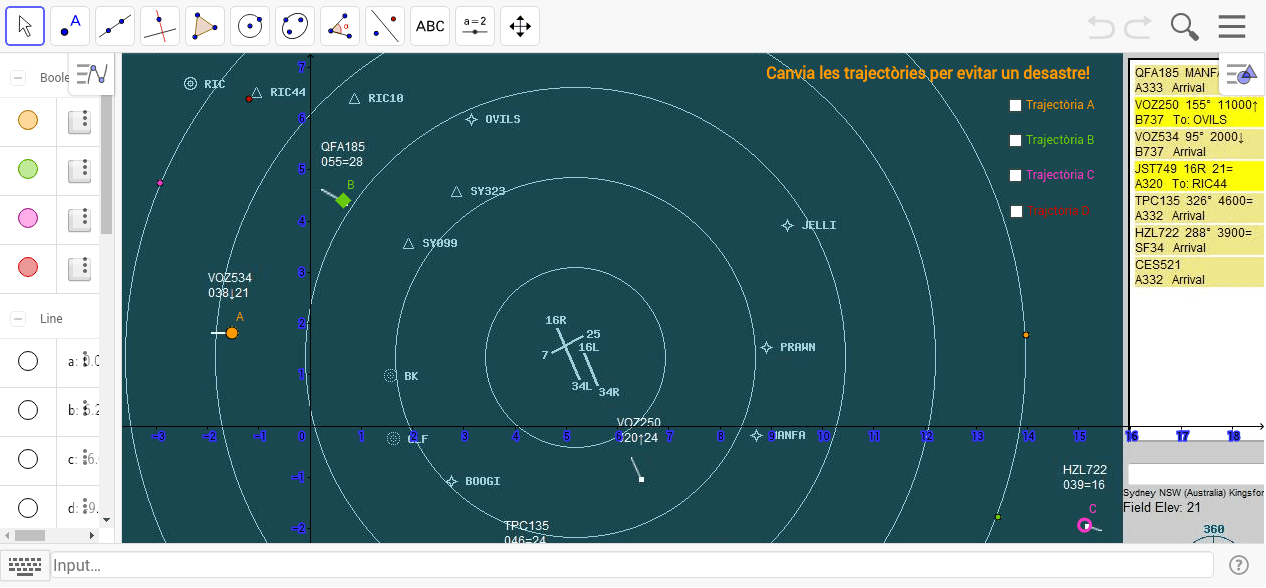Select the Ellipse tool
Image resolution: width=1266 pixels, height=588 pixels.
[x=295, y=26]
